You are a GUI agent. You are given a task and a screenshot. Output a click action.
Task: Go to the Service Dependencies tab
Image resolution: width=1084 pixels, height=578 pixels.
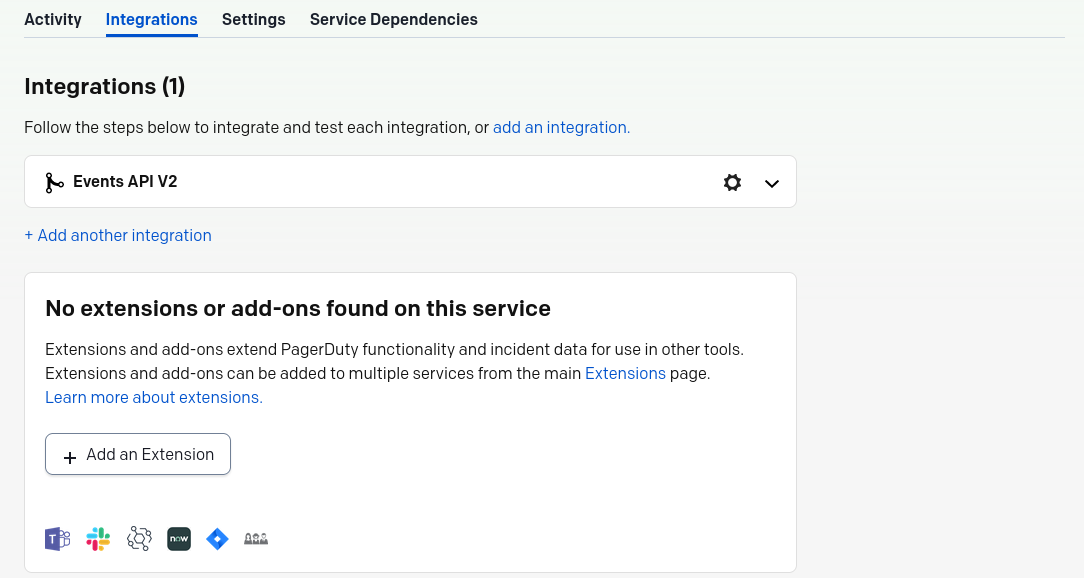(x=393, y=19)
